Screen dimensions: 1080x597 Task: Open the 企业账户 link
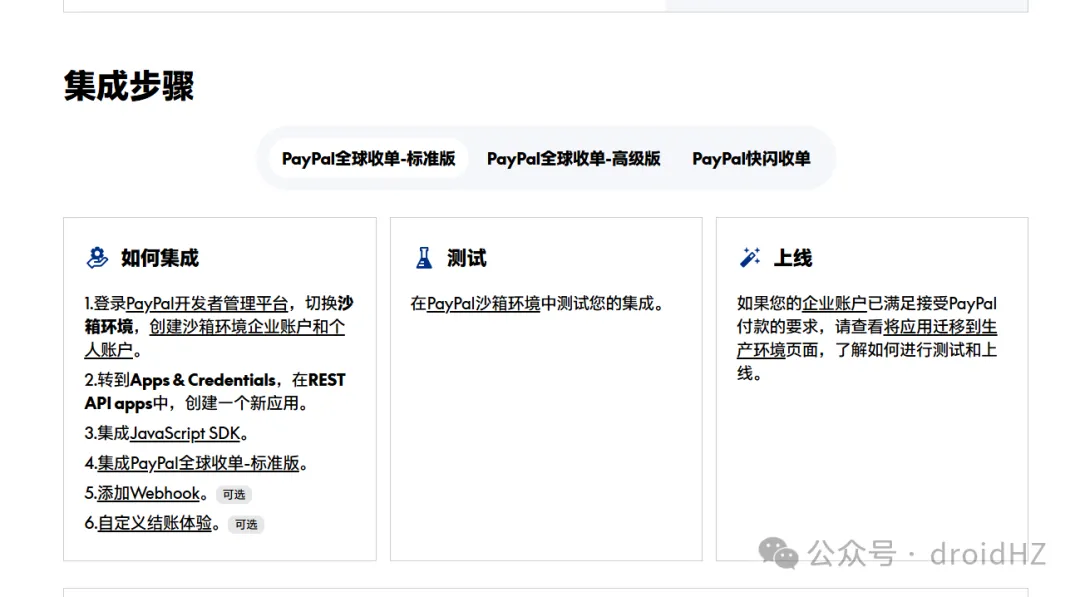(834, 304)
